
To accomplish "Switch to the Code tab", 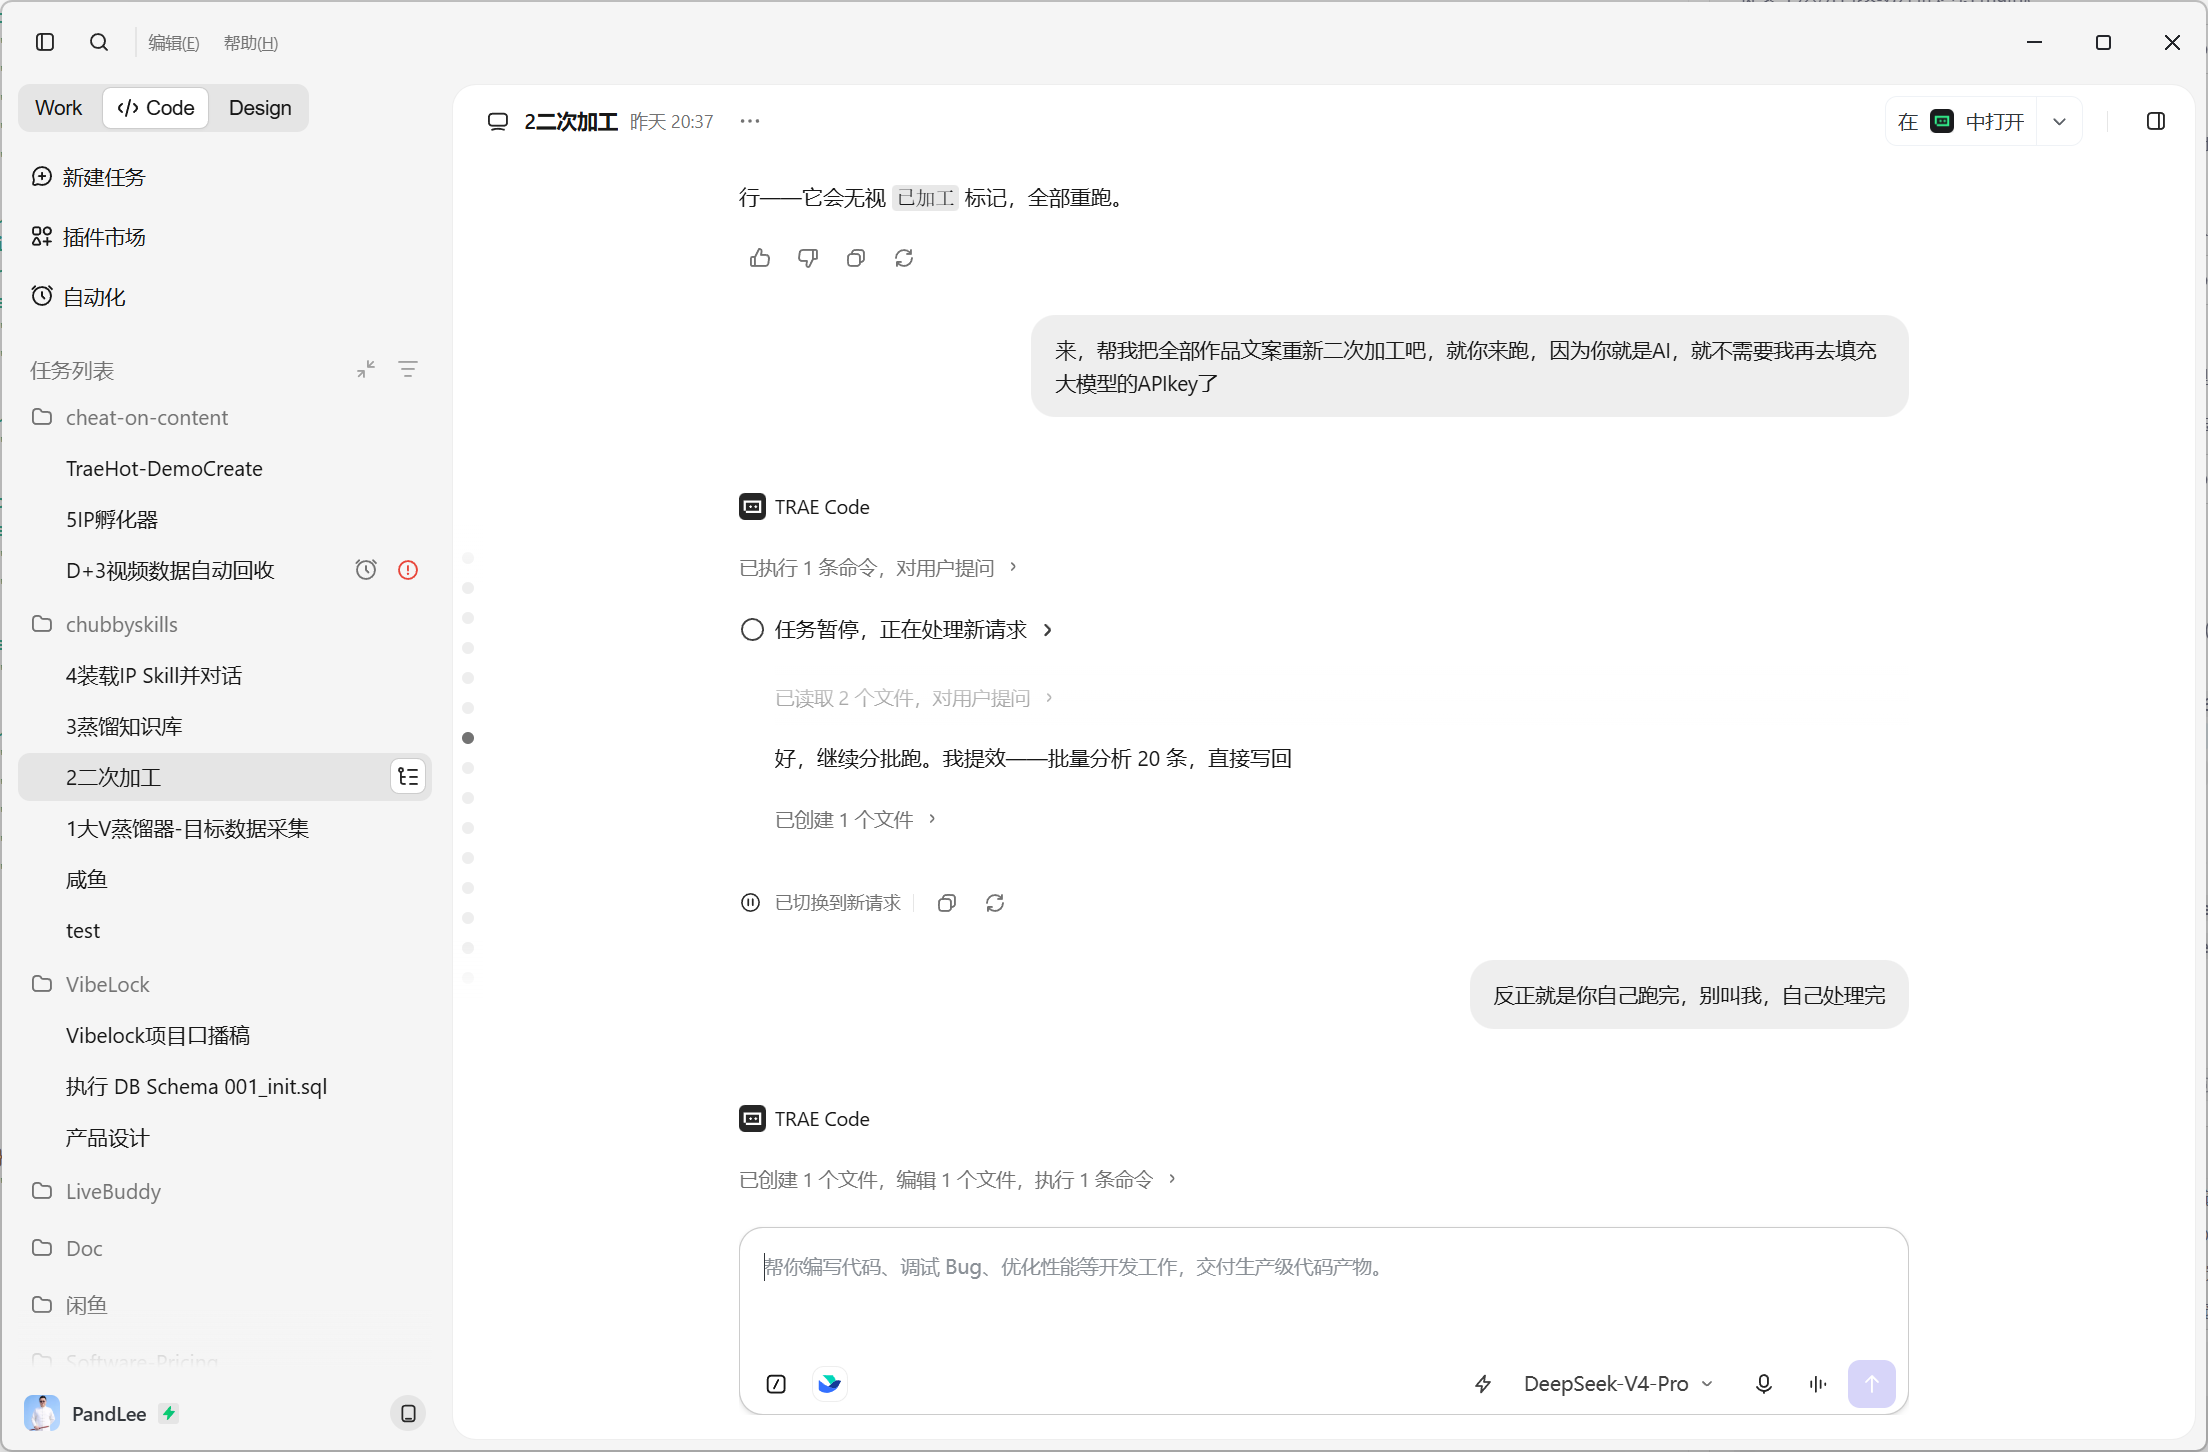I will coord(156,108).
